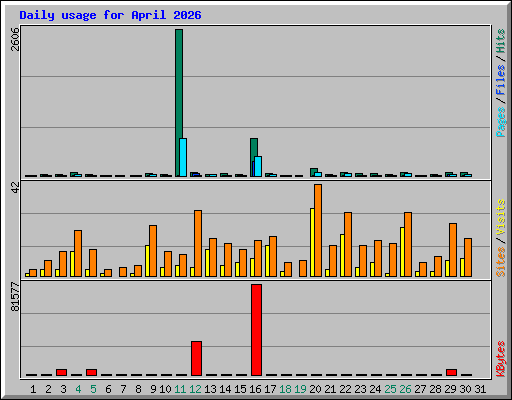
Task: Click the cyan "Pages" legend label
Action: click(x=501, y=122)
